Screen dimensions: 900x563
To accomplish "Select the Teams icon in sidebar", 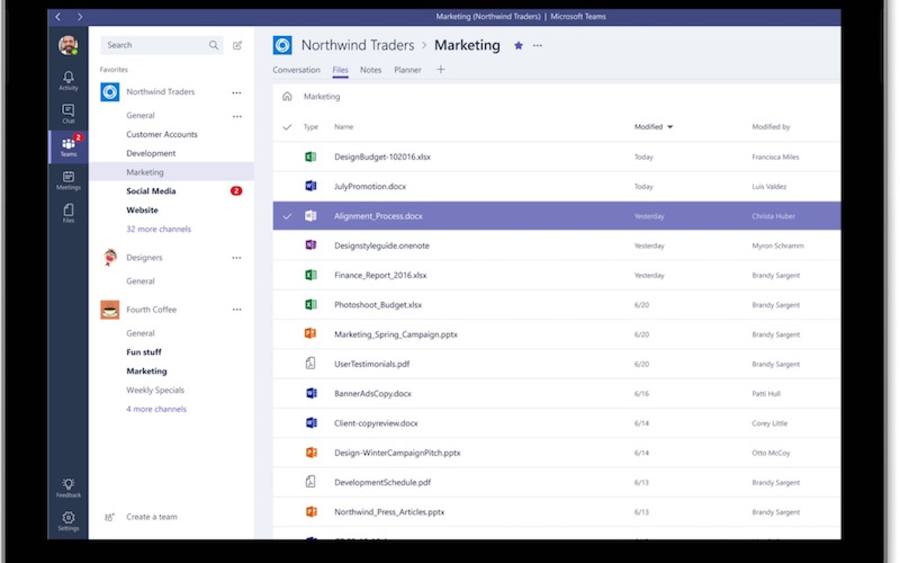I will pyautogui.click(x=68, y=146).
